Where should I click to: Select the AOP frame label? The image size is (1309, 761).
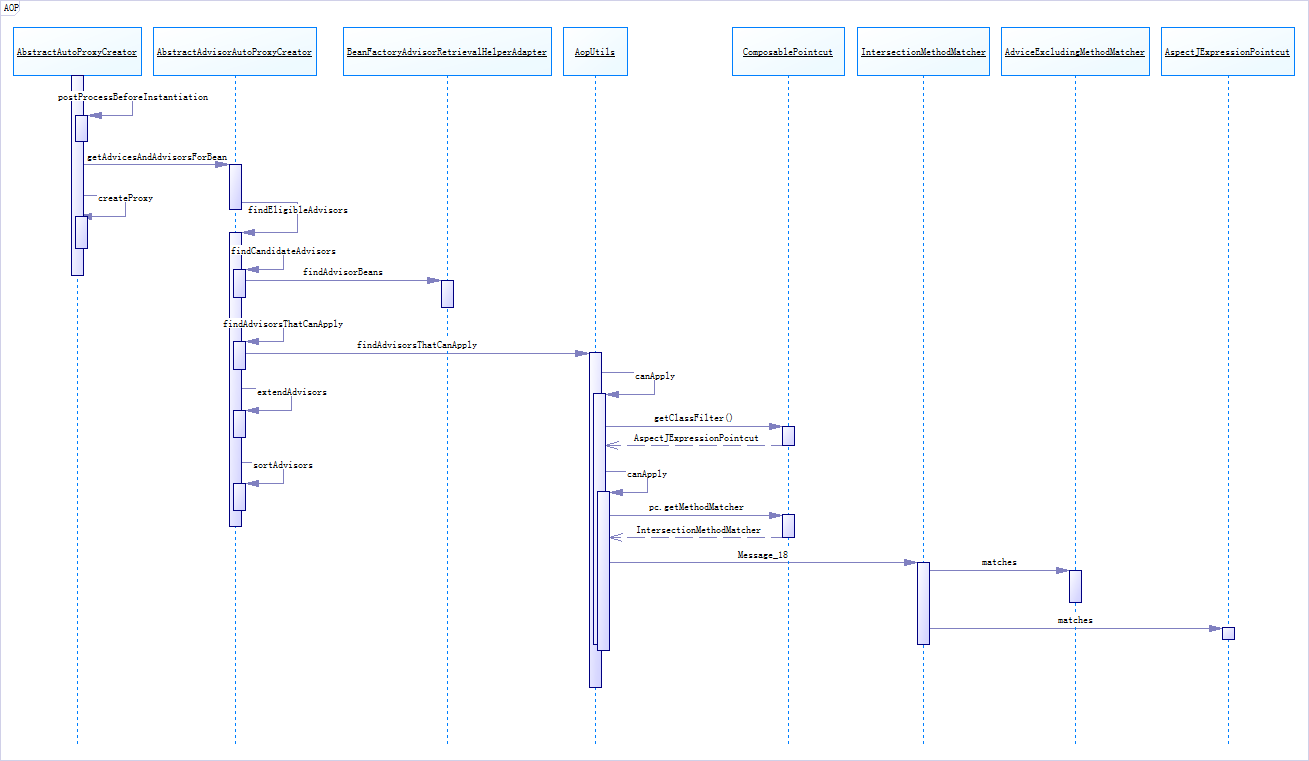pos(11,7)
